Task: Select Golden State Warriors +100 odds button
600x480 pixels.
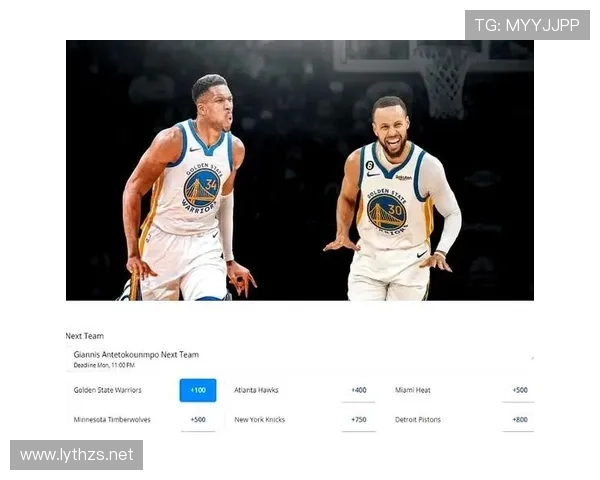Action: [x=198, y=390]
